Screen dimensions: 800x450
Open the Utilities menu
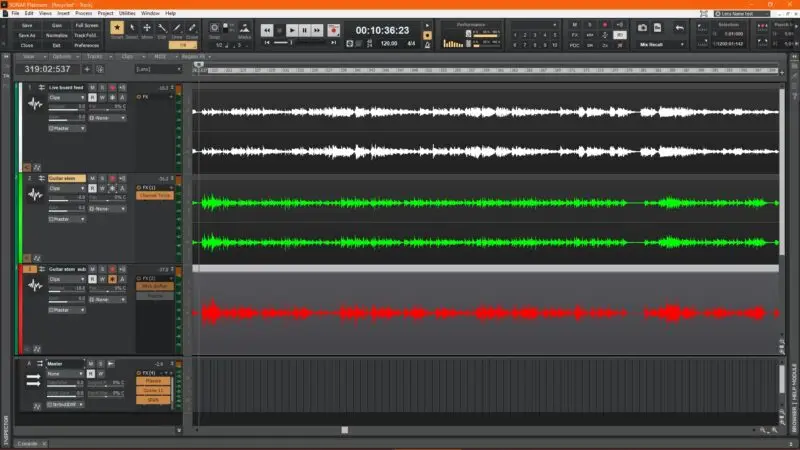coord(126,13)
